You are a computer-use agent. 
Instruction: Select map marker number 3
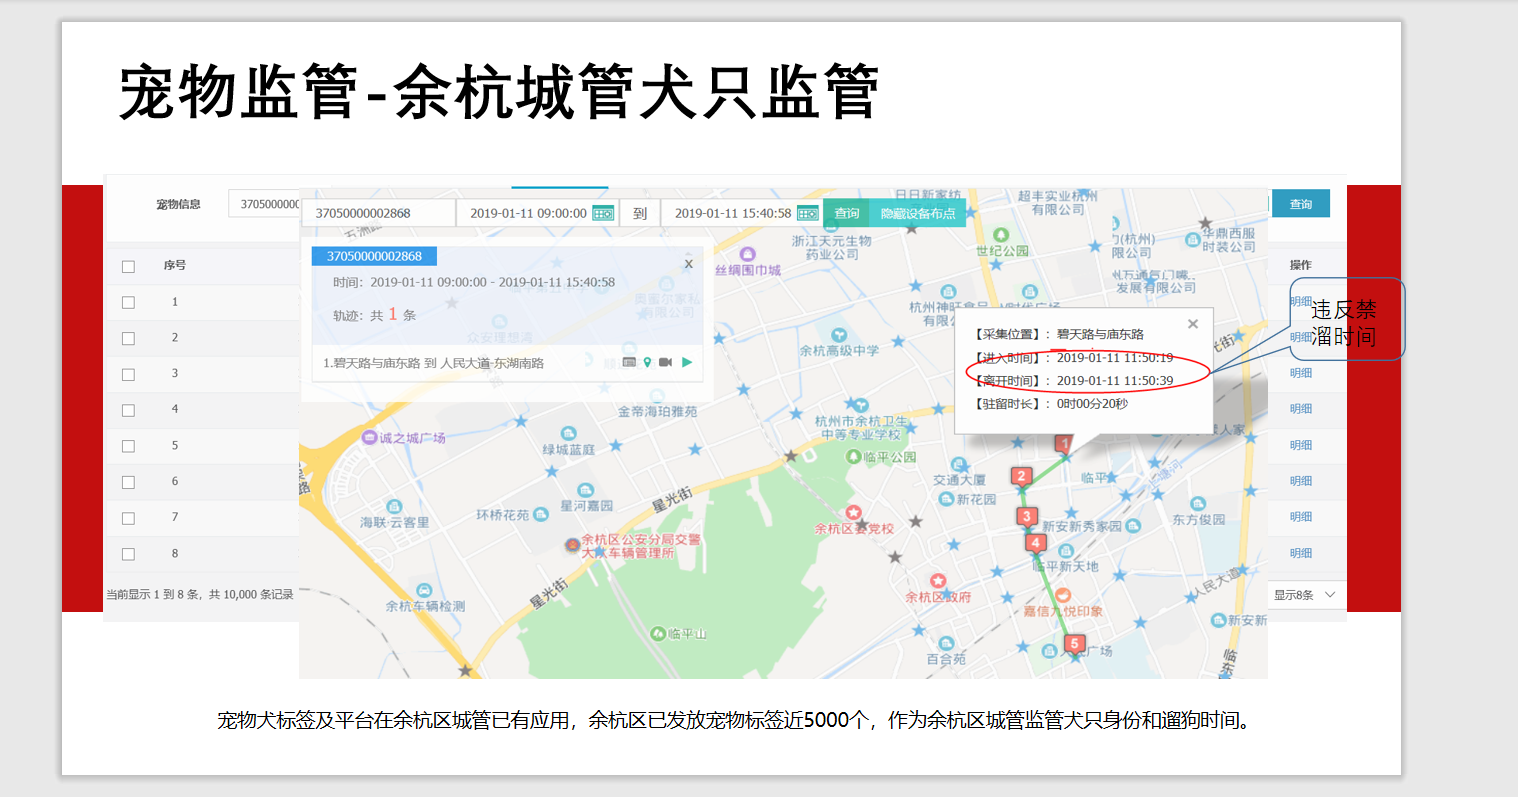click(1026, 515)
